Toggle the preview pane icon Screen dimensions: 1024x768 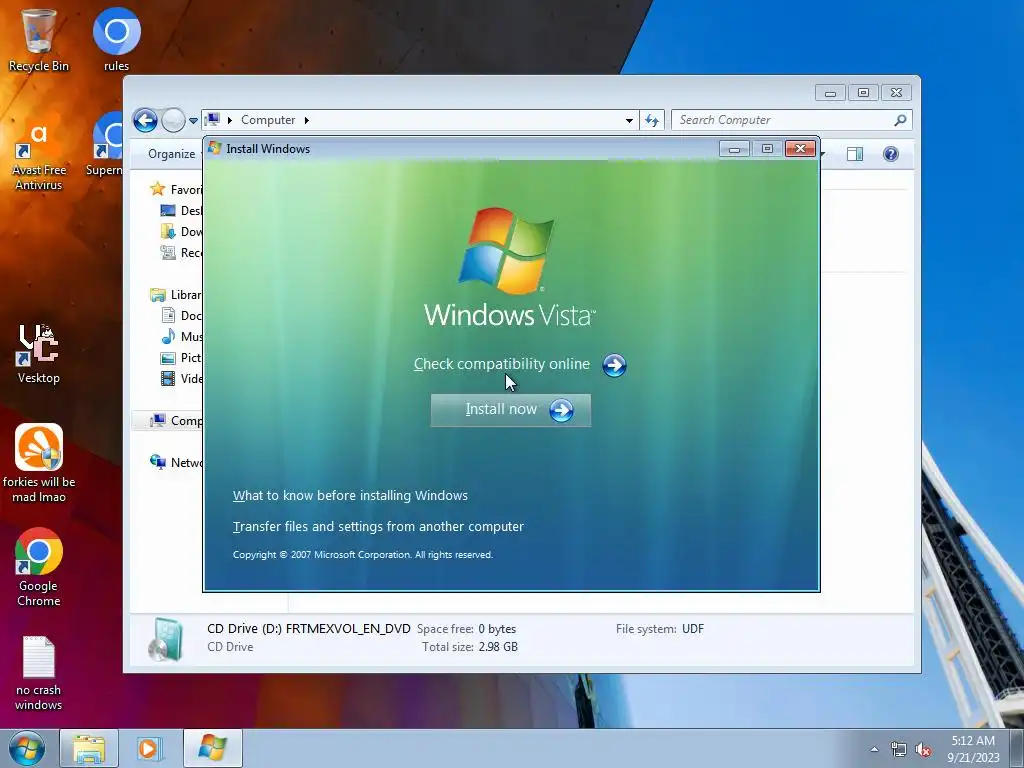pos(854,154)
